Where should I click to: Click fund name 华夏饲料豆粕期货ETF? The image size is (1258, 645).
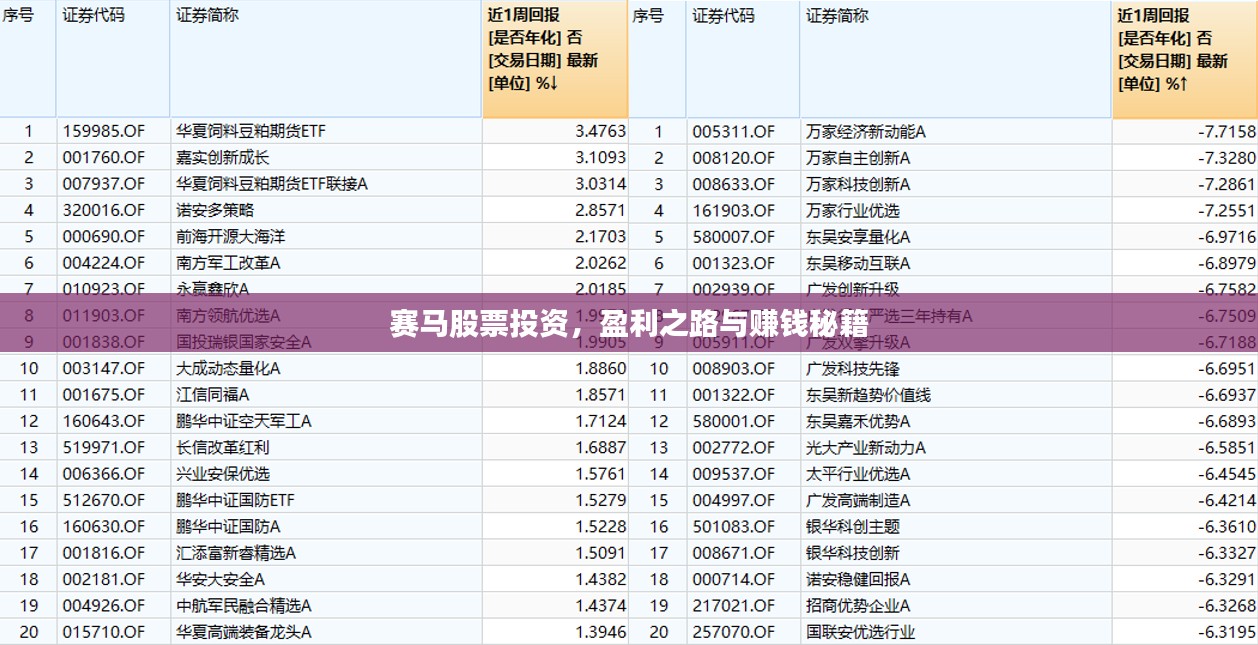pos(251,131)
